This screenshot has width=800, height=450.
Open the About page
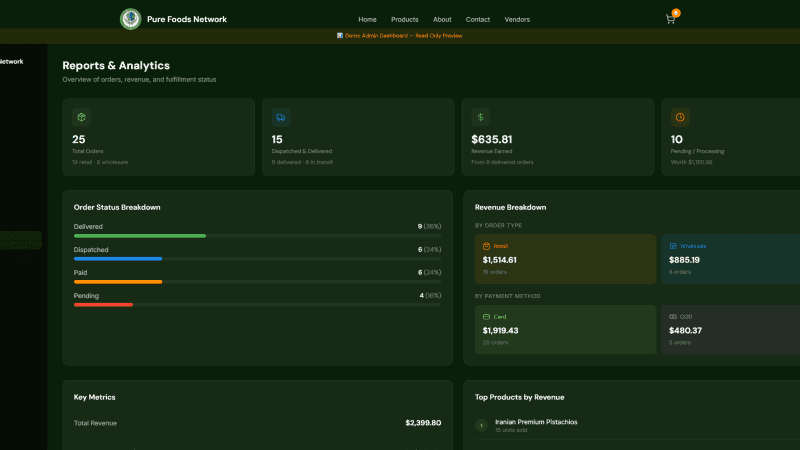(x=442, y=19)
